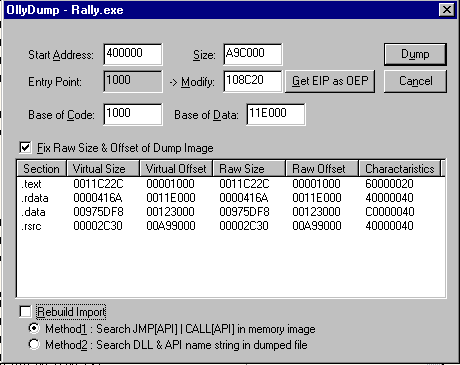
Task: Click the Start Address label
Action: tap(61, 55)
